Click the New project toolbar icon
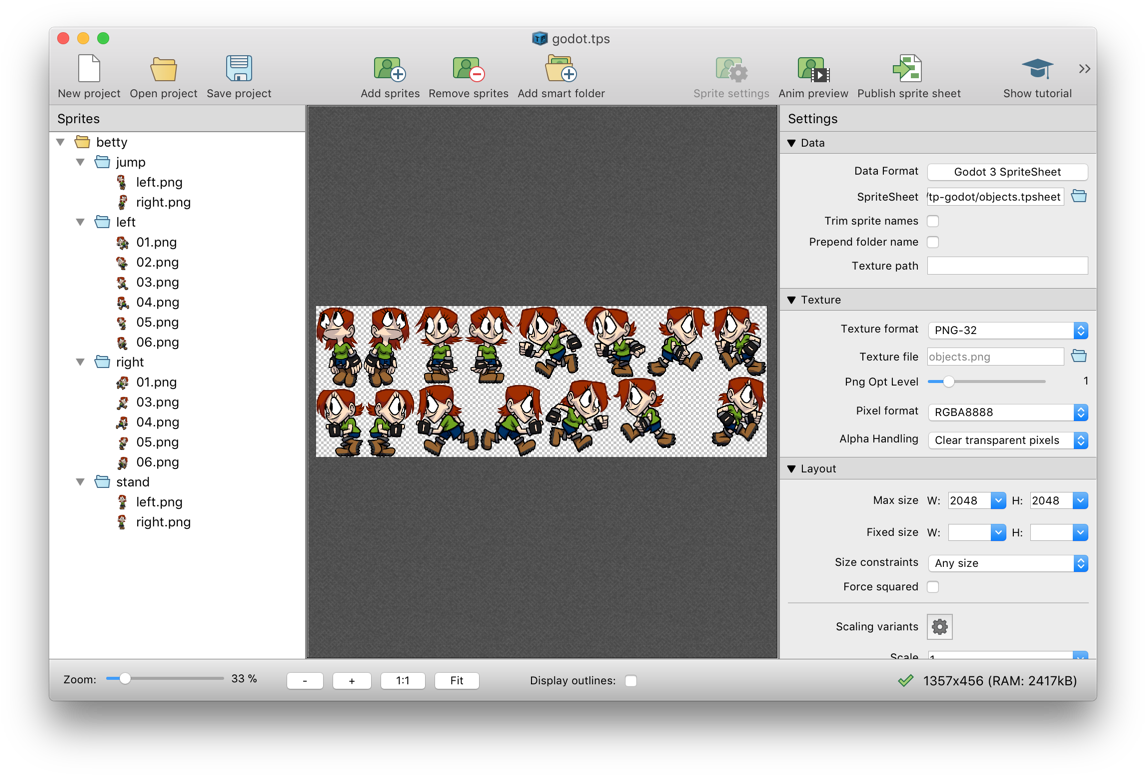This screenshot has height=775, width=1145. click(x=88, y=69)
